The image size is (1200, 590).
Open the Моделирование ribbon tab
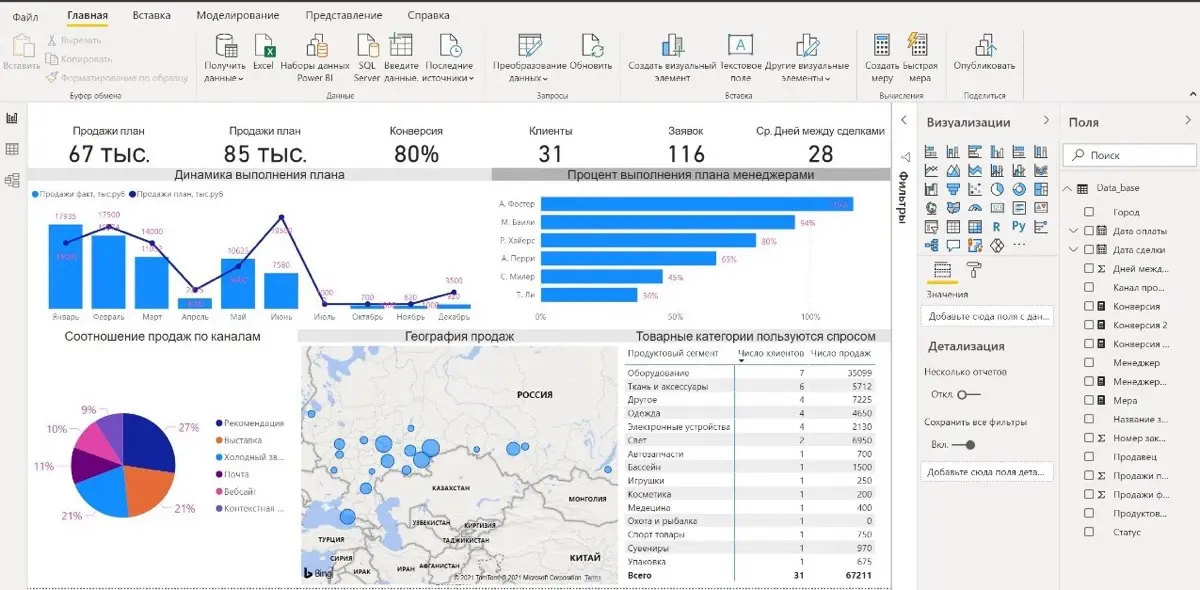click(x=238, y=16)
